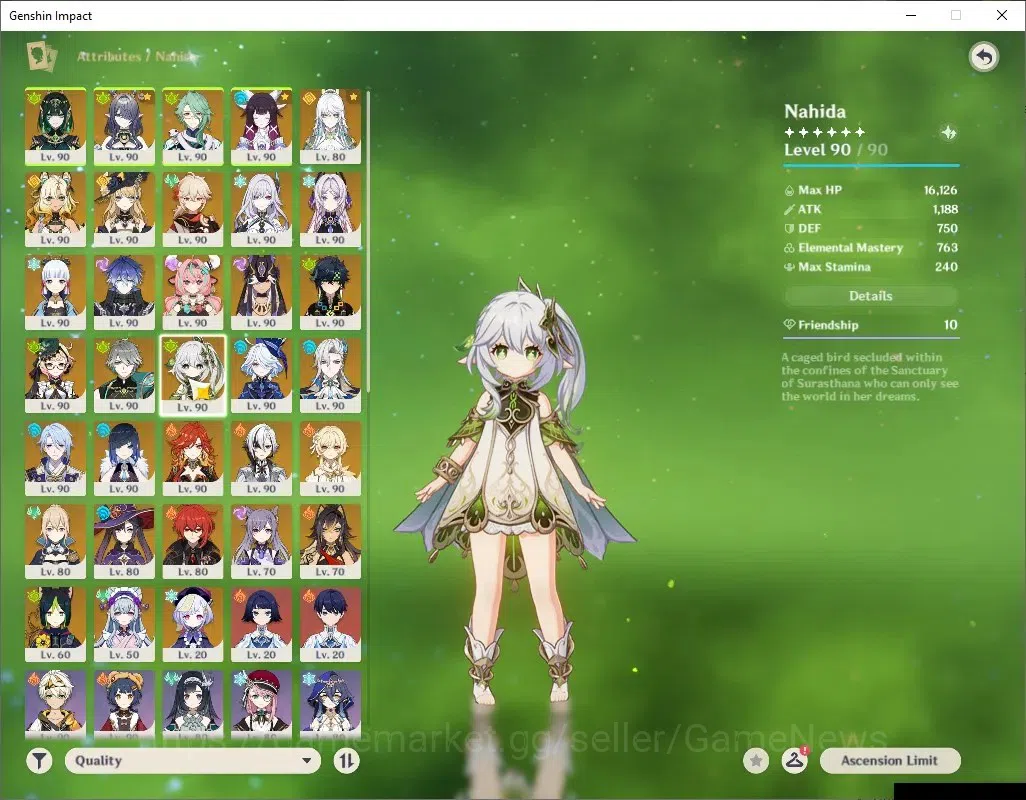Select Columbina, the hydro portrait with star

262,127
